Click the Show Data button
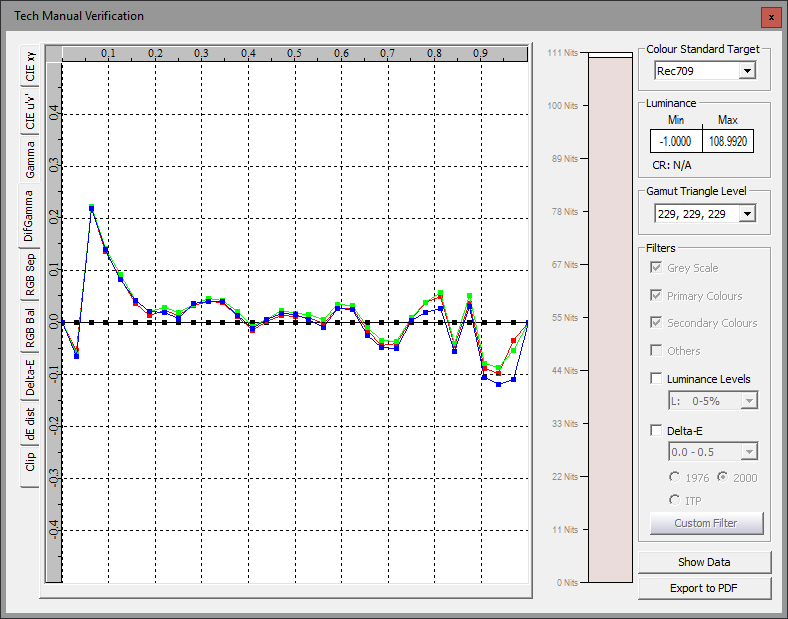Image resolution: width=788 pixels, height=619 pixels. coord(704,562)
